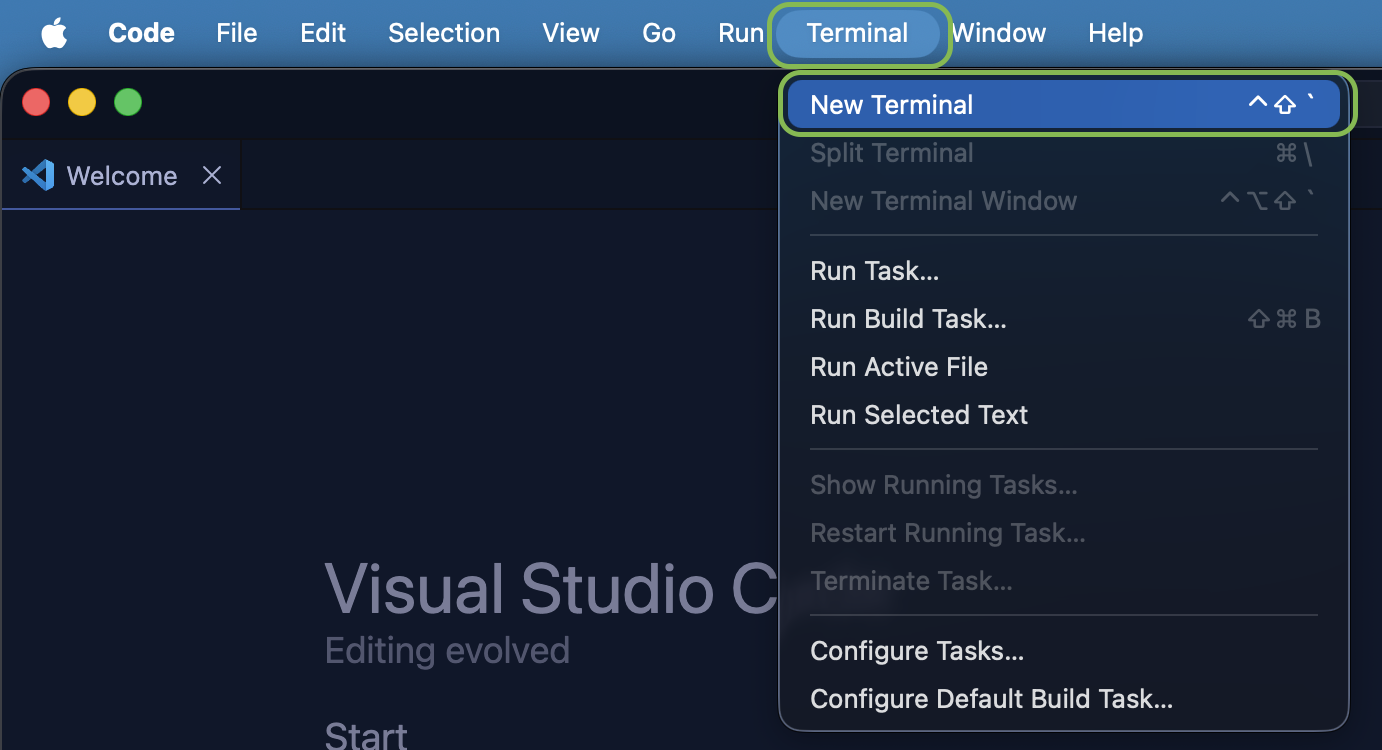
Task: Click the Terminal menu in menu bar
Action: (858, 33)
